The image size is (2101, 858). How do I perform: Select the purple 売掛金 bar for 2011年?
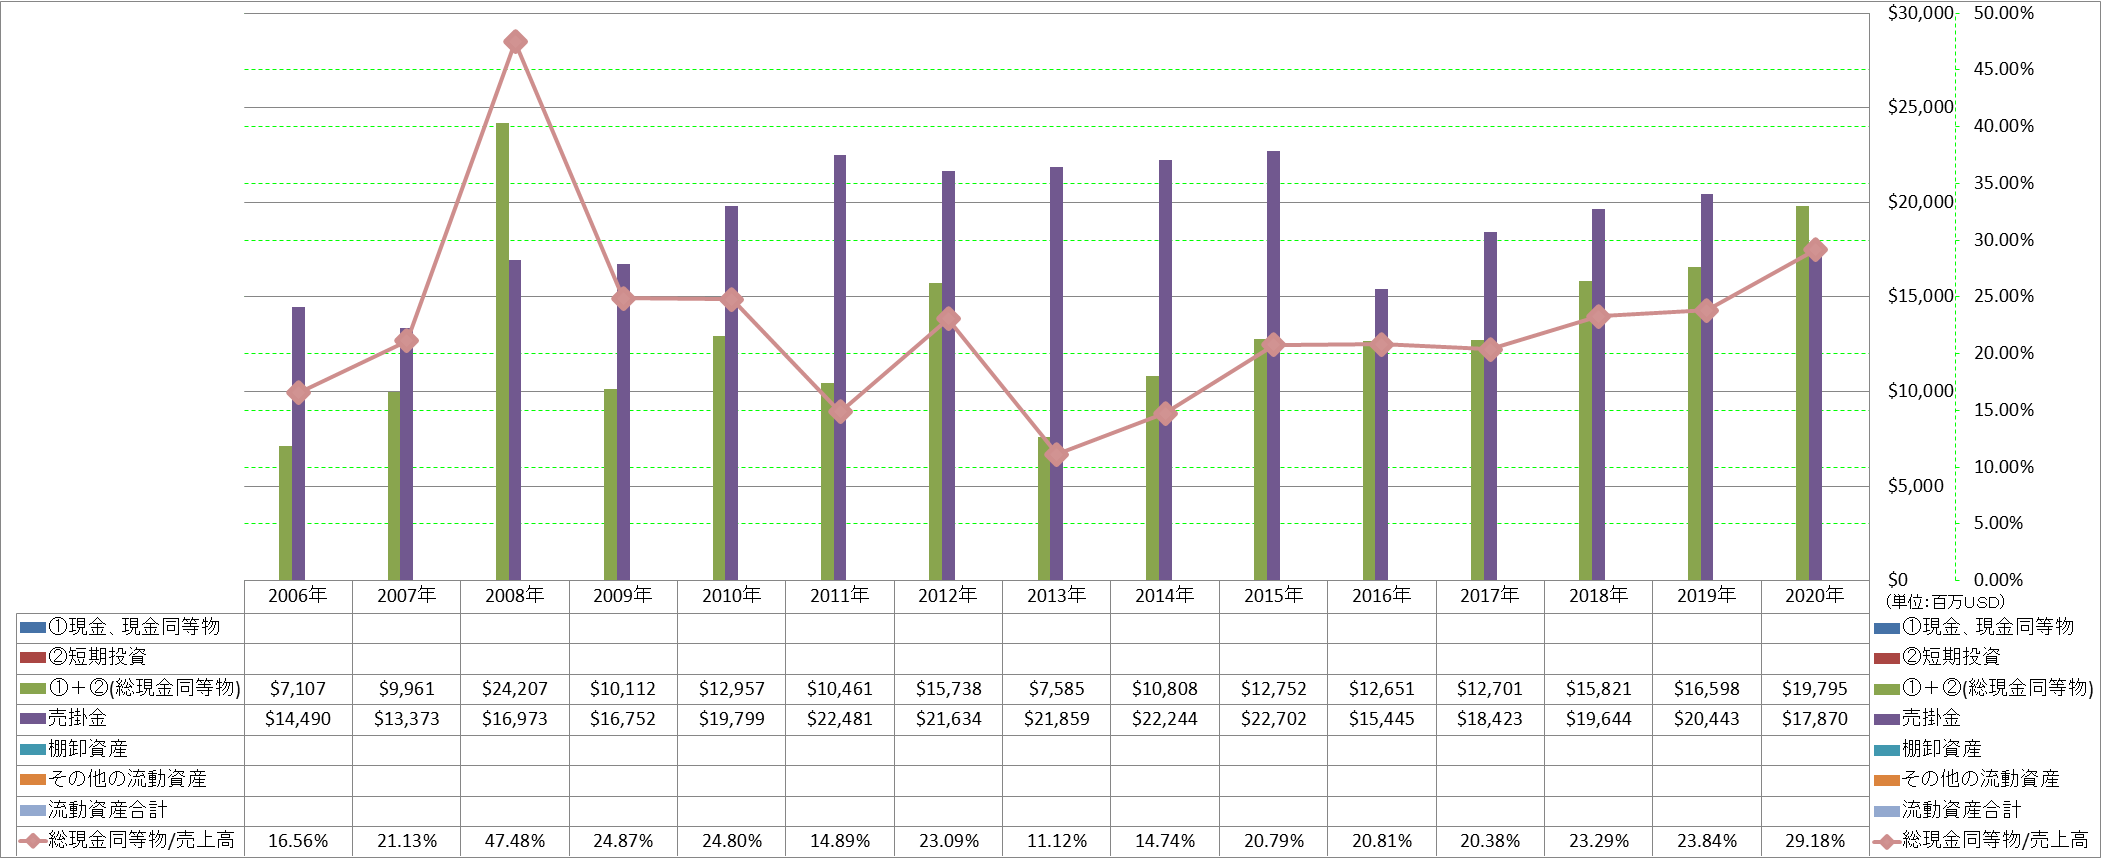click(840, 368)
